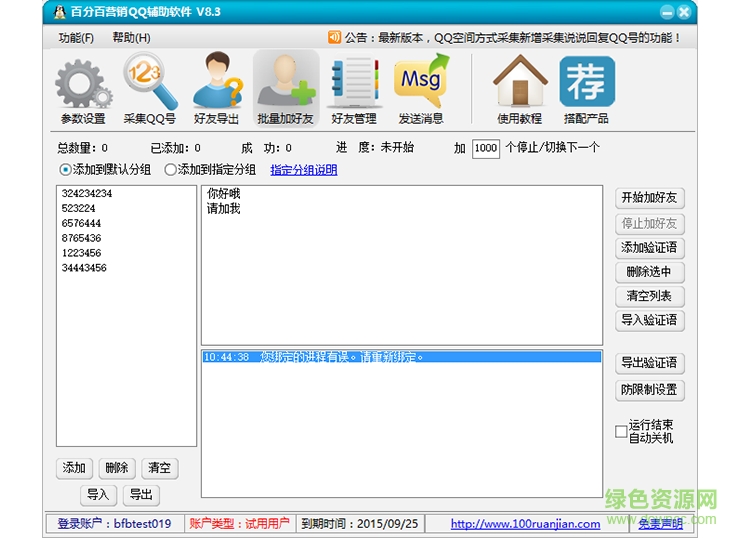This screenshot has height=538, width=740.
Task: Select QQ number 324234234 in the list
Action: point(87,193)
